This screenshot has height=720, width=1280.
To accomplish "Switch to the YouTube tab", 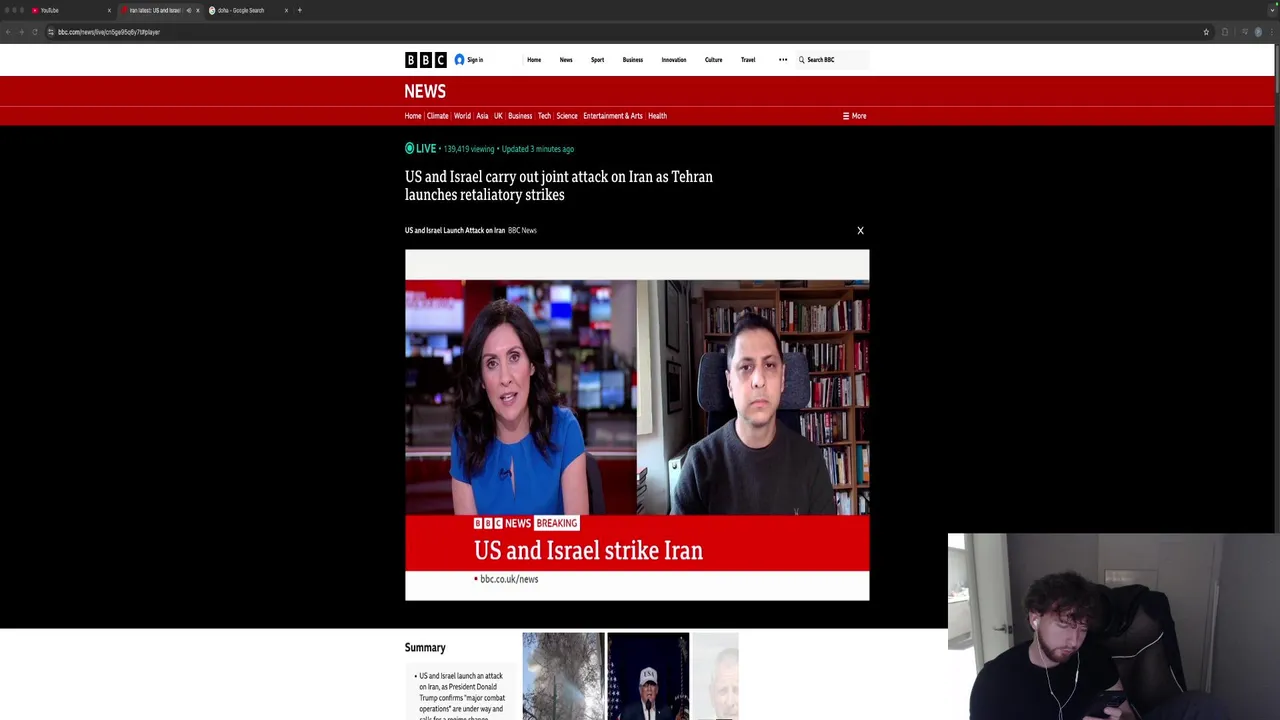I will (x=70, y=10).
